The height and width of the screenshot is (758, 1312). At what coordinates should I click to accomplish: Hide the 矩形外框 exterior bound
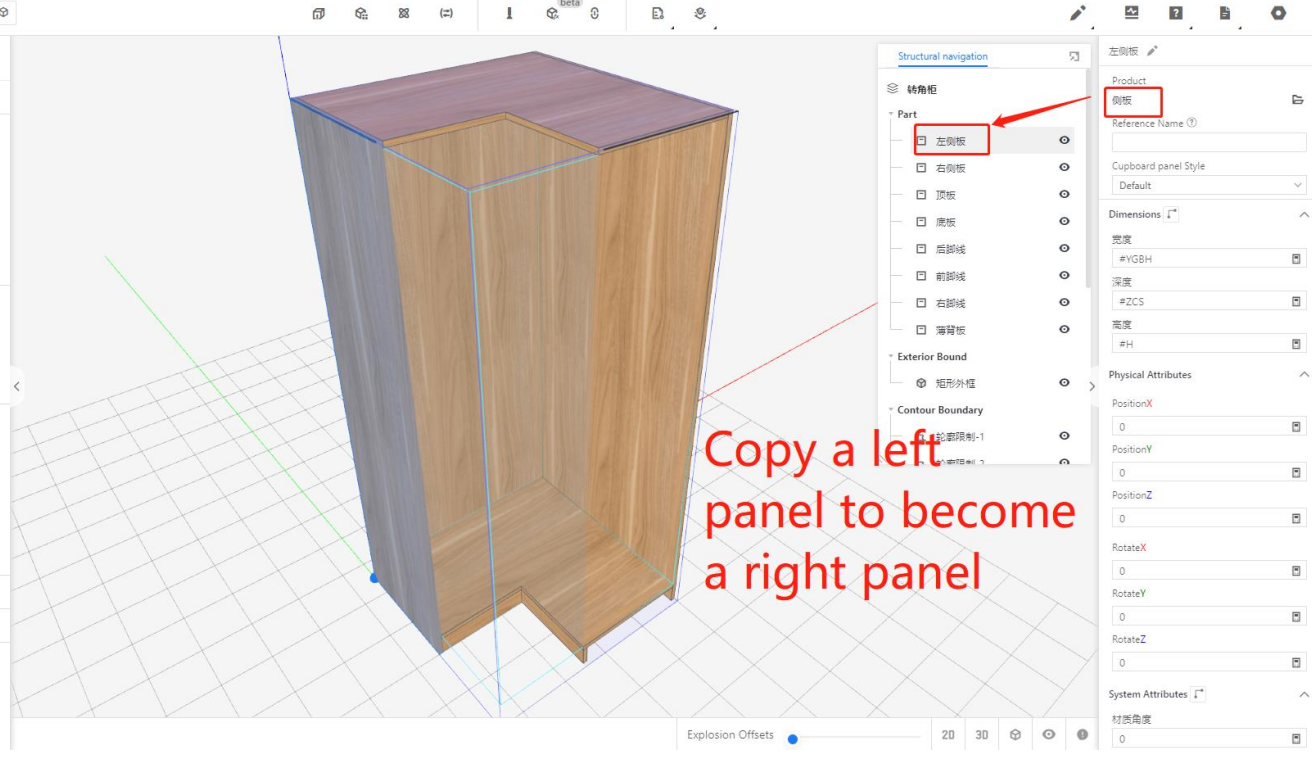tap(1064, 383)
